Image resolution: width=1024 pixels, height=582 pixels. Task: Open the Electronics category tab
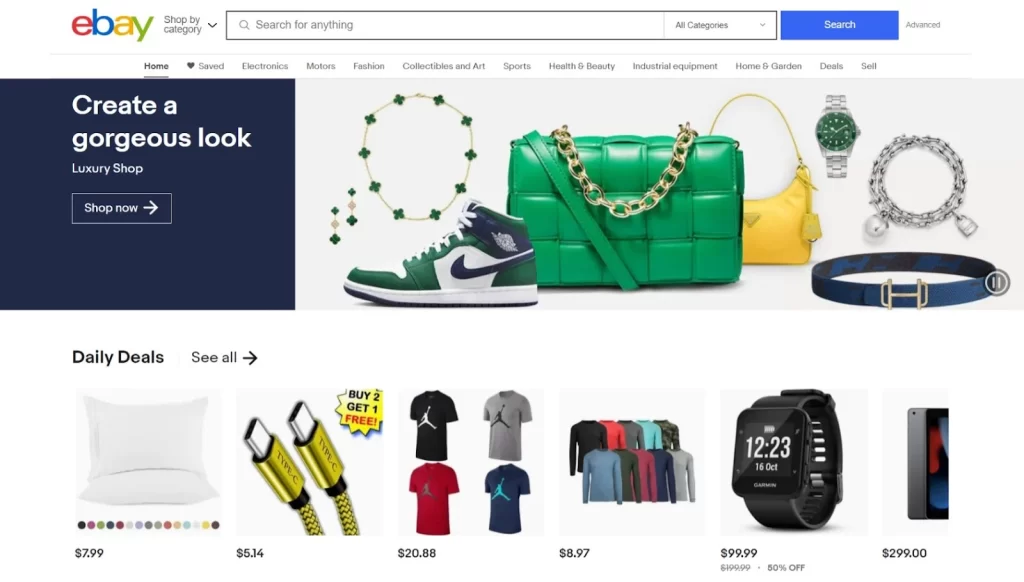[264, 66]
